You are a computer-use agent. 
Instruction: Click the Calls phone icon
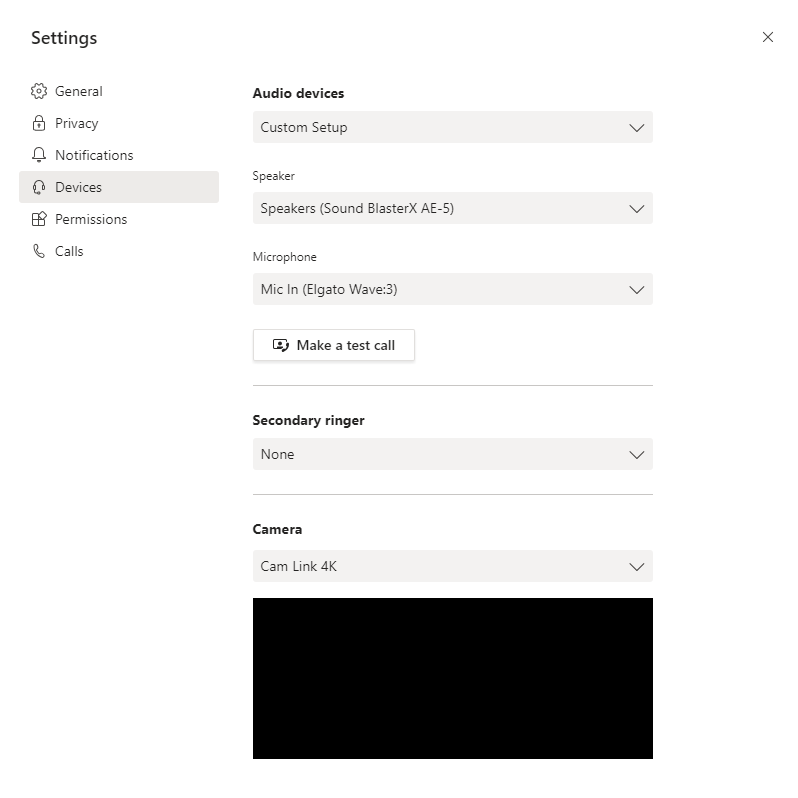(x=39, y=251)
